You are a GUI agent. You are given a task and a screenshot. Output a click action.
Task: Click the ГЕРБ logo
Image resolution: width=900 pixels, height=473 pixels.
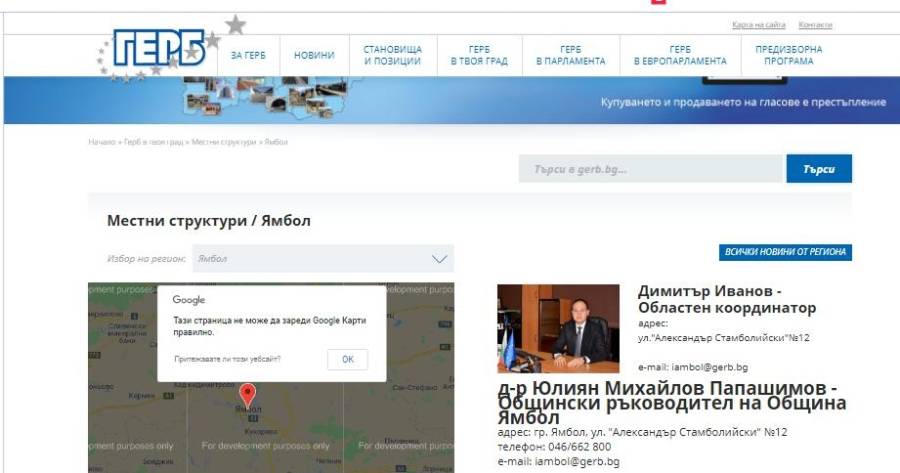(158, 50)
